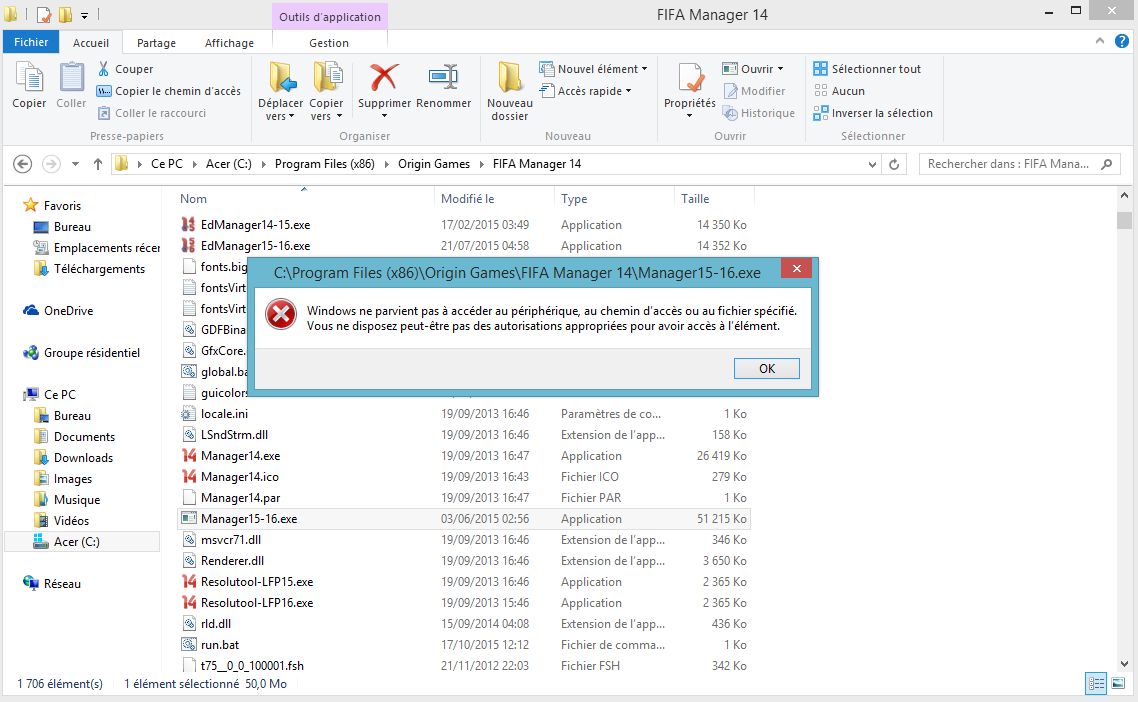1138x702 pixels.
Task: Click Historique in the ribbon
Action: (758, 113)
